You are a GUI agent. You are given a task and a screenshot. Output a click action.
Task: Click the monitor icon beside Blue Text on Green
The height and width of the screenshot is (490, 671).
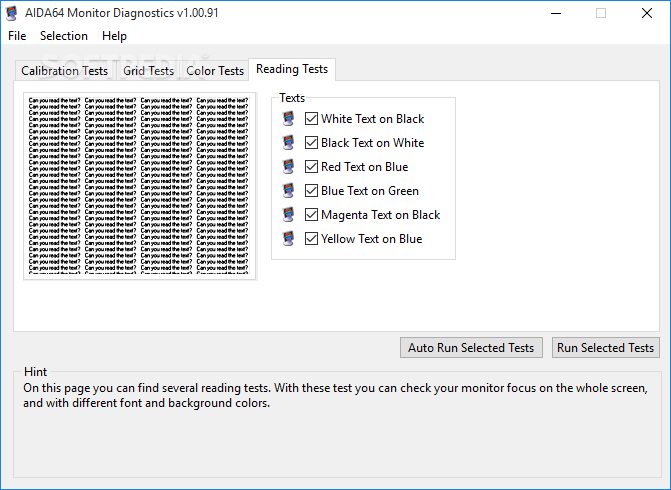289,190
